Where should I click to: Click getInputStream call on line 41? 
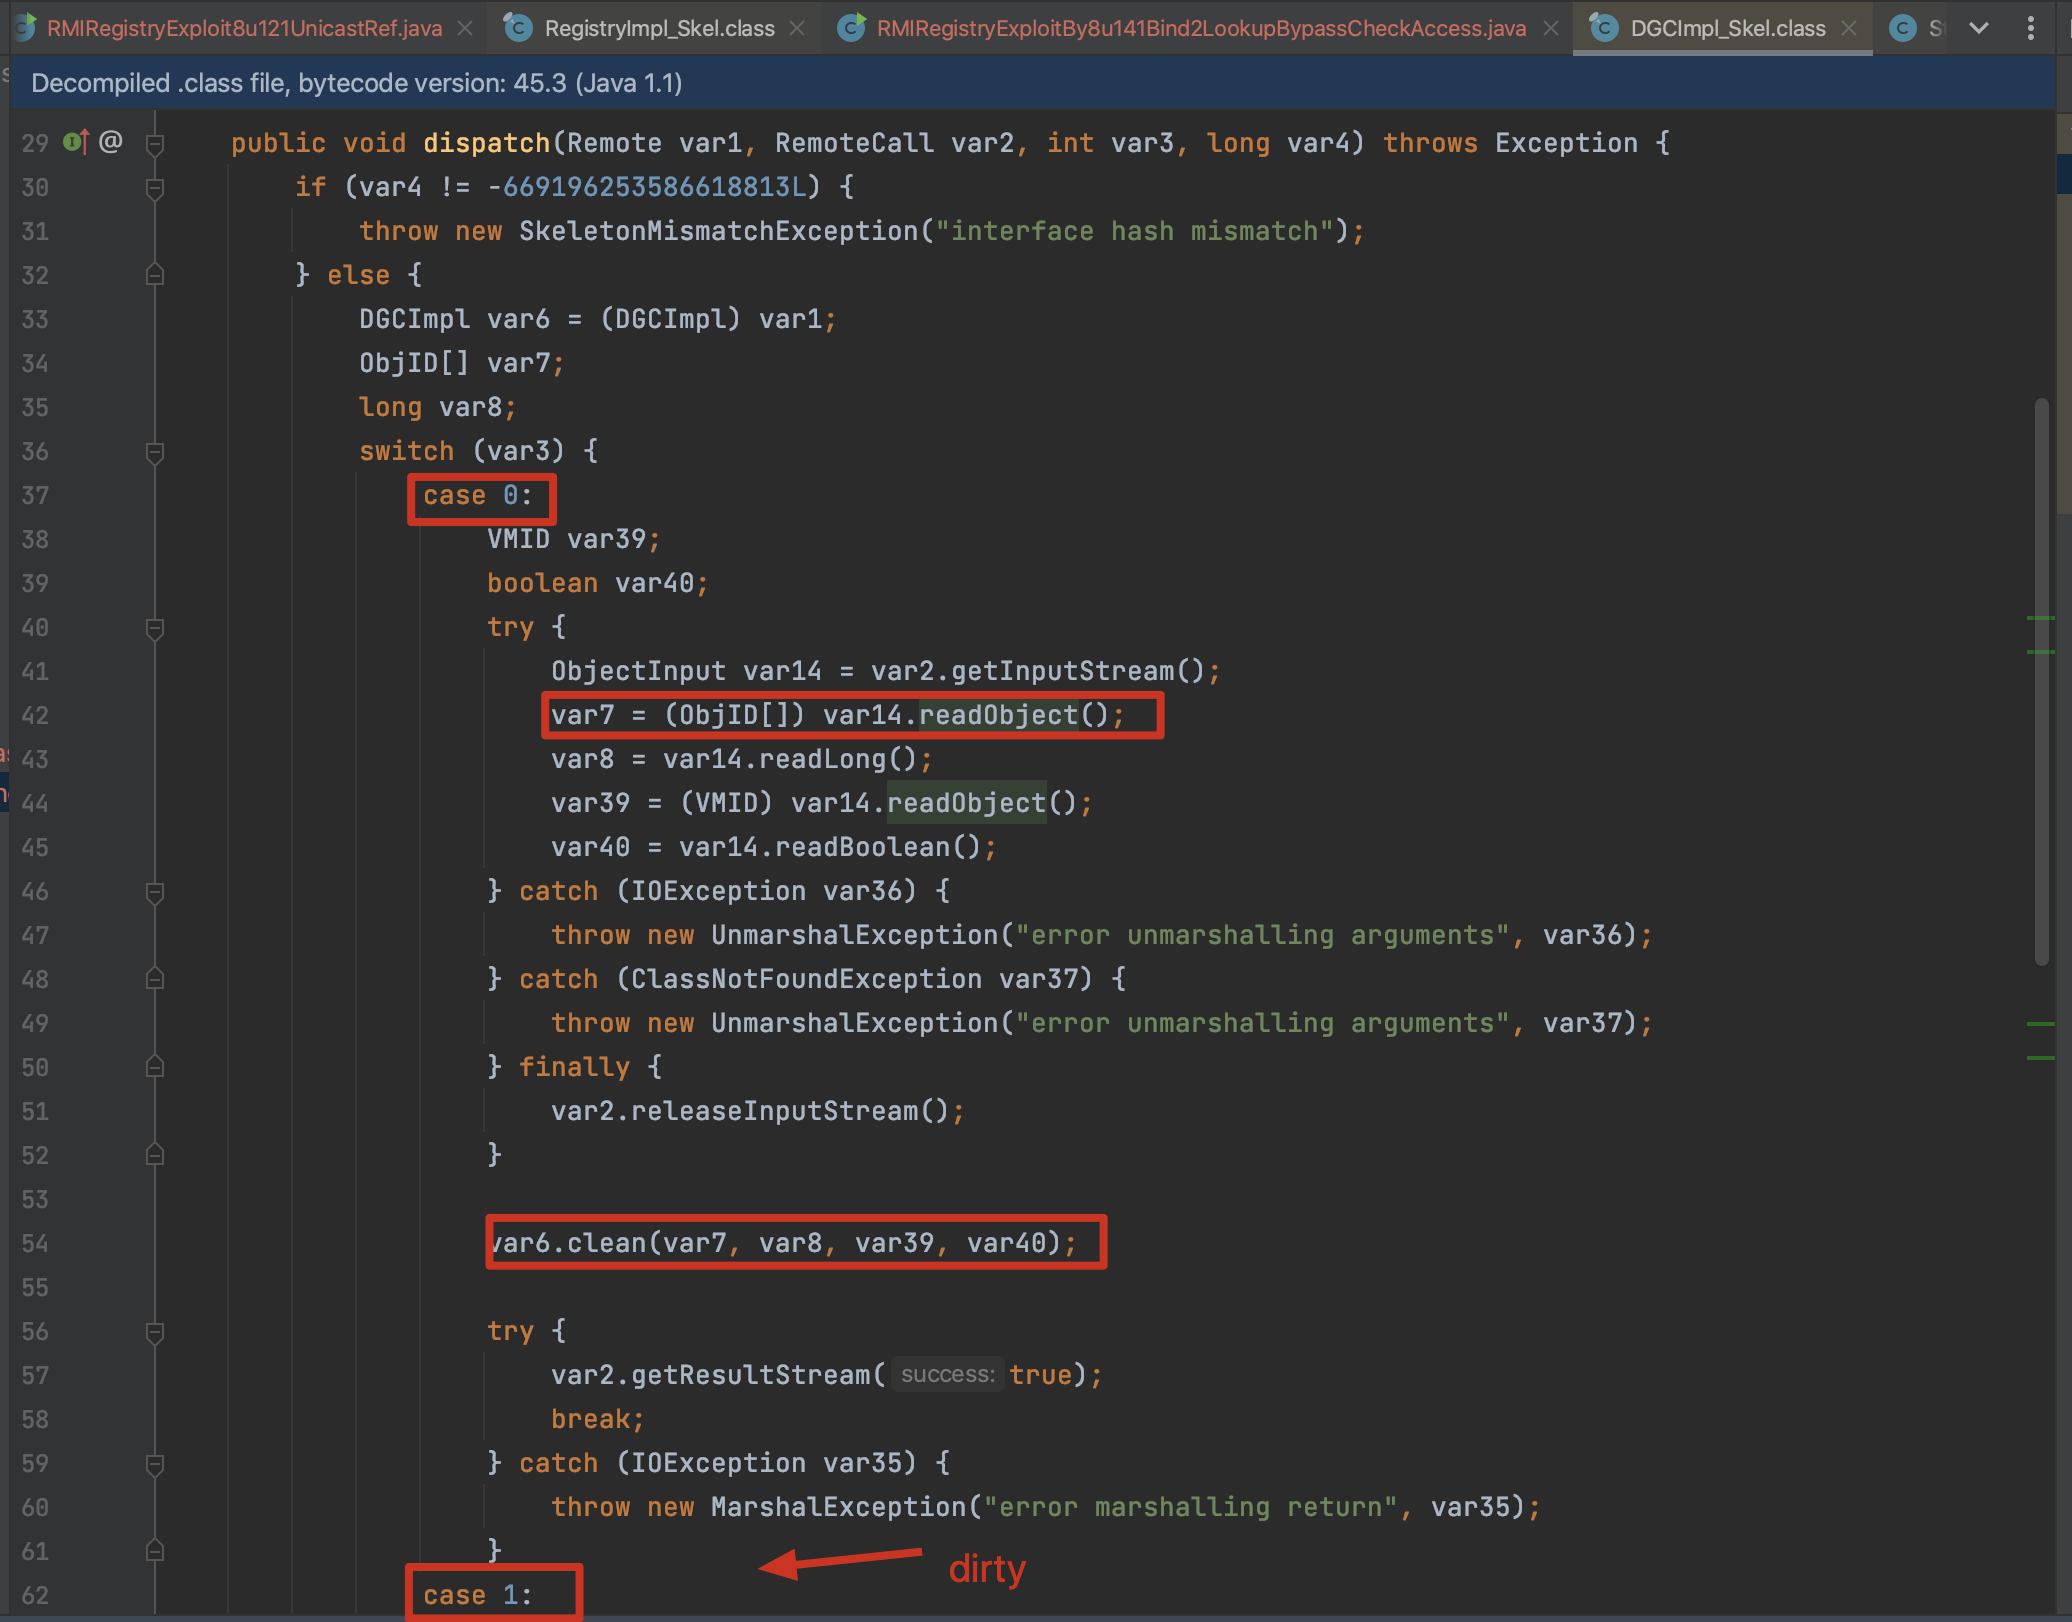[1062, 671]
